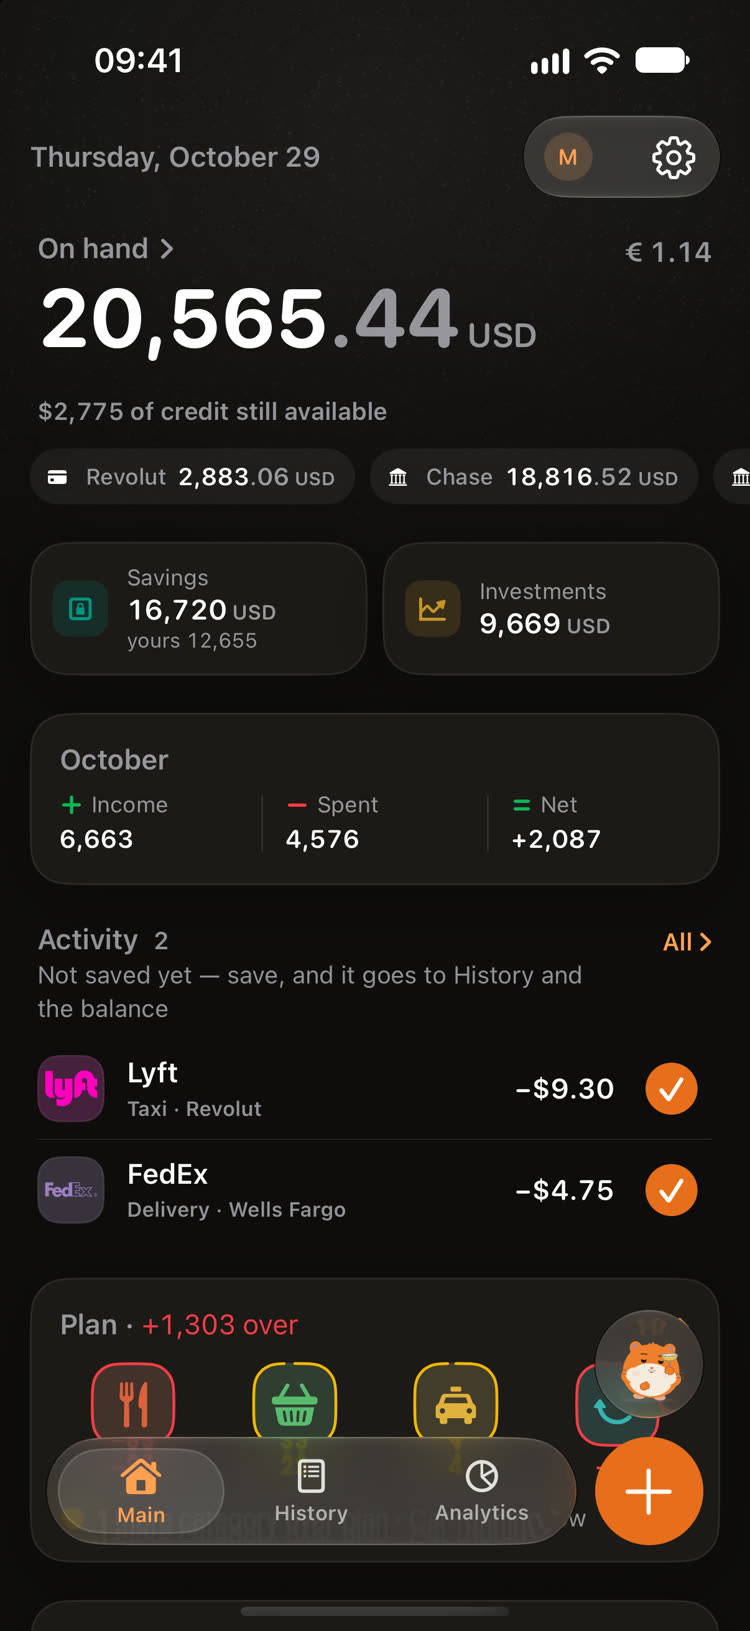Open the Revolut account chip
This screenshot has width=750, height=1631.
[x=192, y=477]
